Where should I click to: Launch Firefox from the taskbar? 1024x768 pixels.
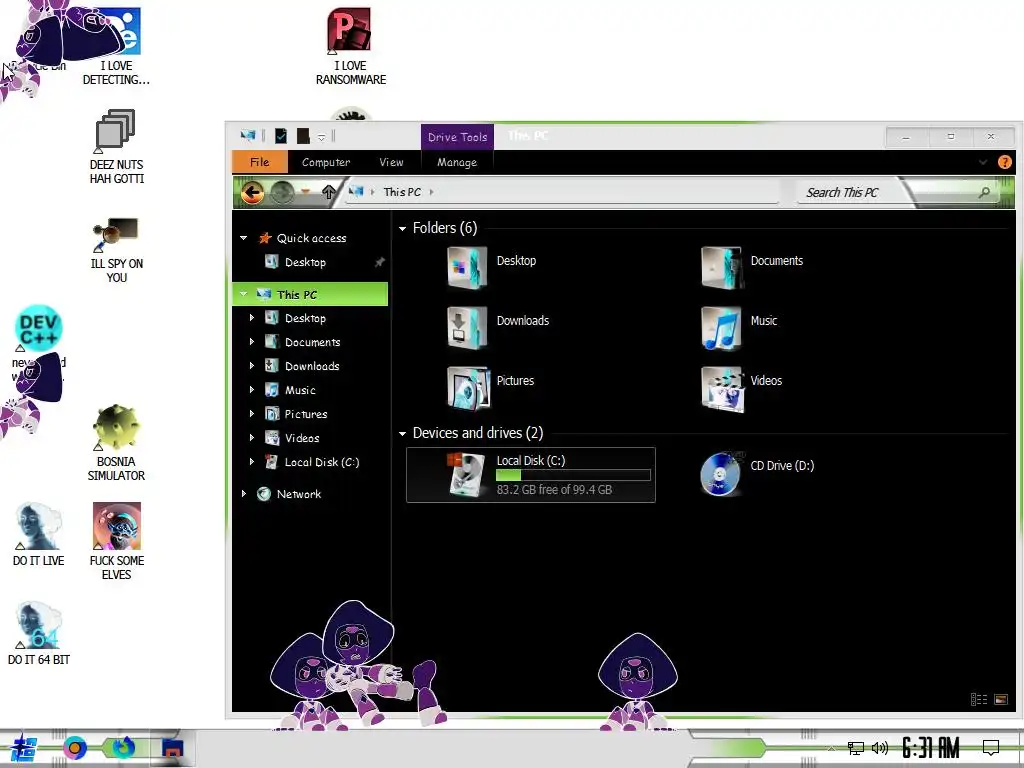pos(124,748)
